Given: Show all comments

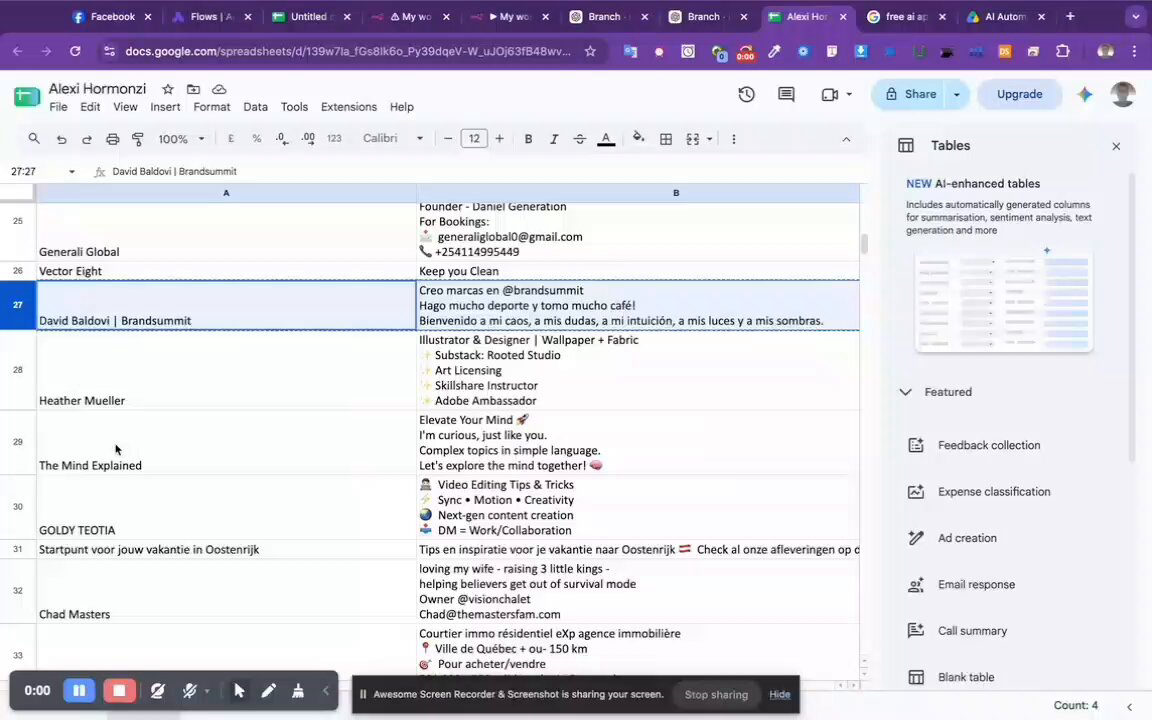Looking at the screenshot, I should 786,94.
